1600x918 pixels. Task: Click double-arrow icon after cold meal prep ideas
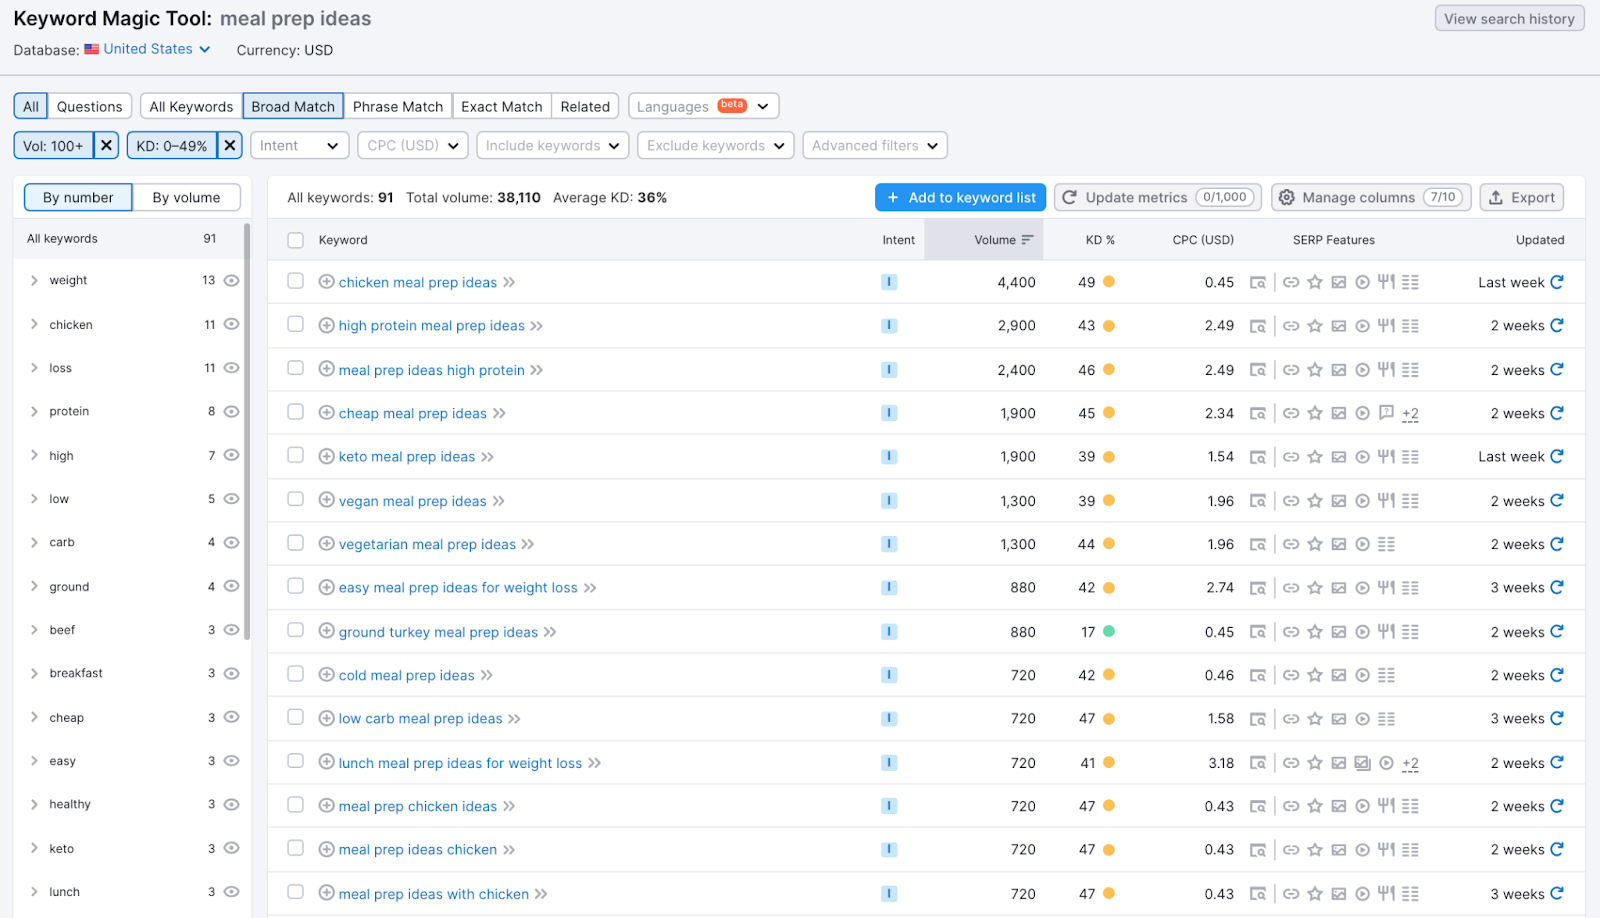pos(486,675)
